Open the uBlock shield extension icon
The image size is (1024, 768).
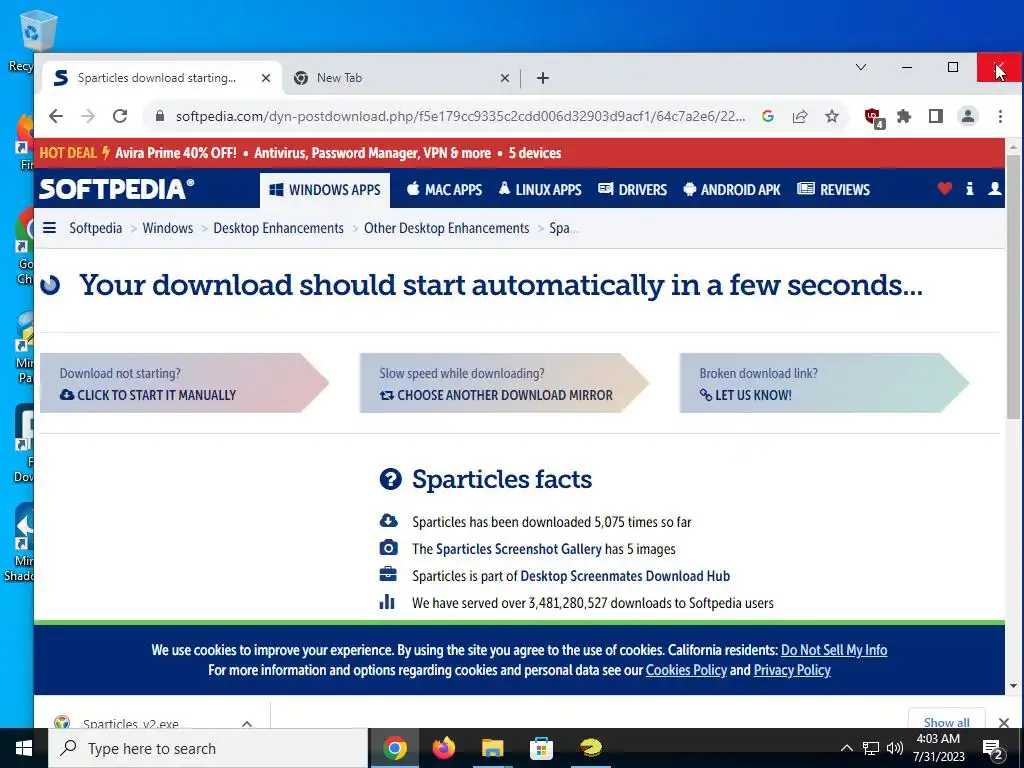point(874,117)
